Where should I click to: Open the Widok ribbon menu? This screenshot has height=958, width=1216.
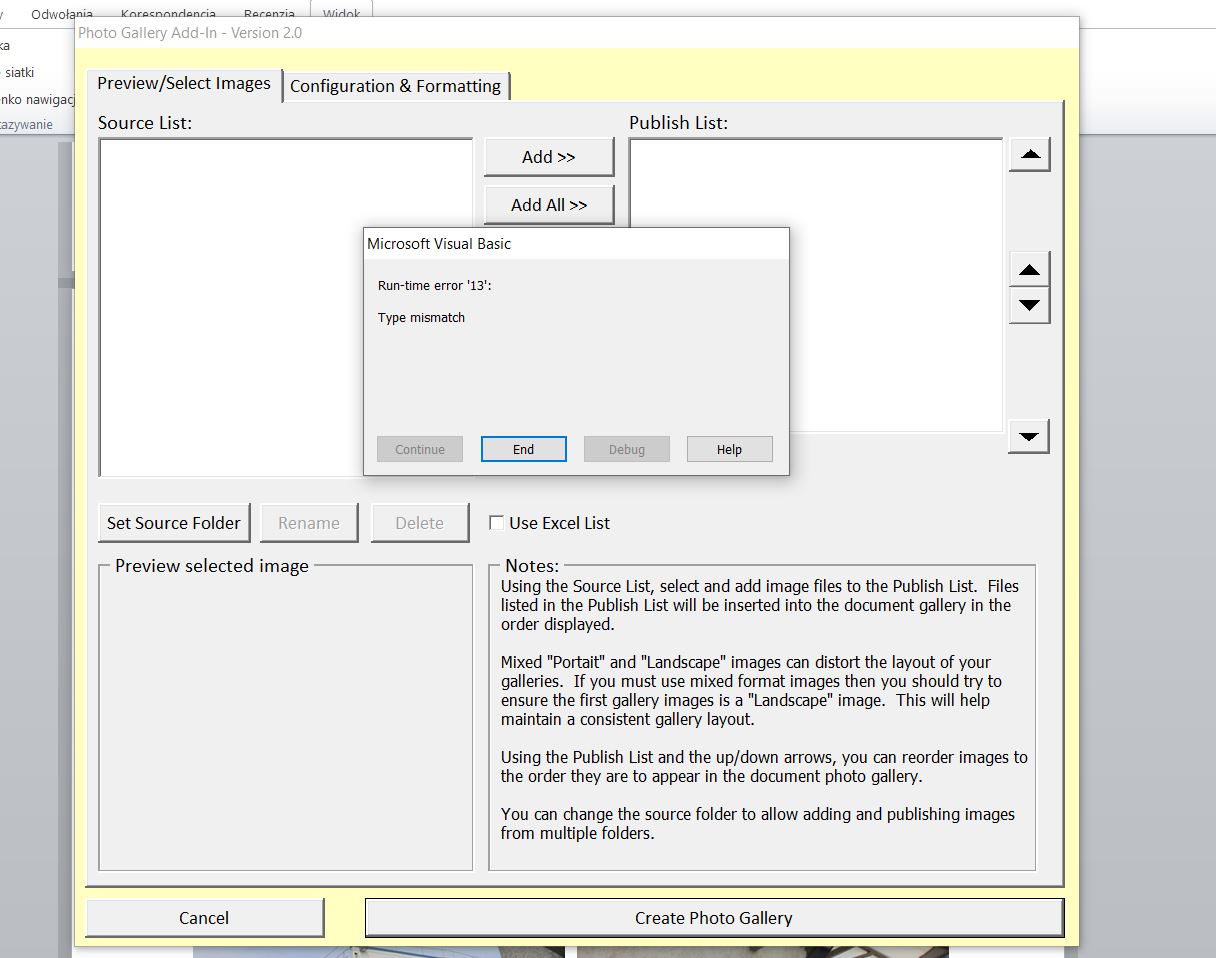[x=341, y=14]
